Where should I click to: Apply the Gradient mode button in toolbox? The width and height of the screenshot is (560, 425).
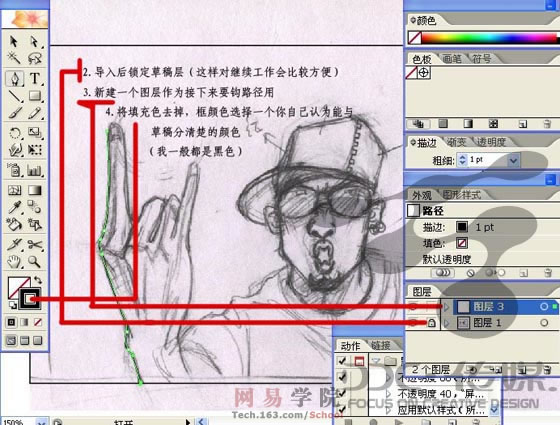pyautogui.click(x=24, y=322)
